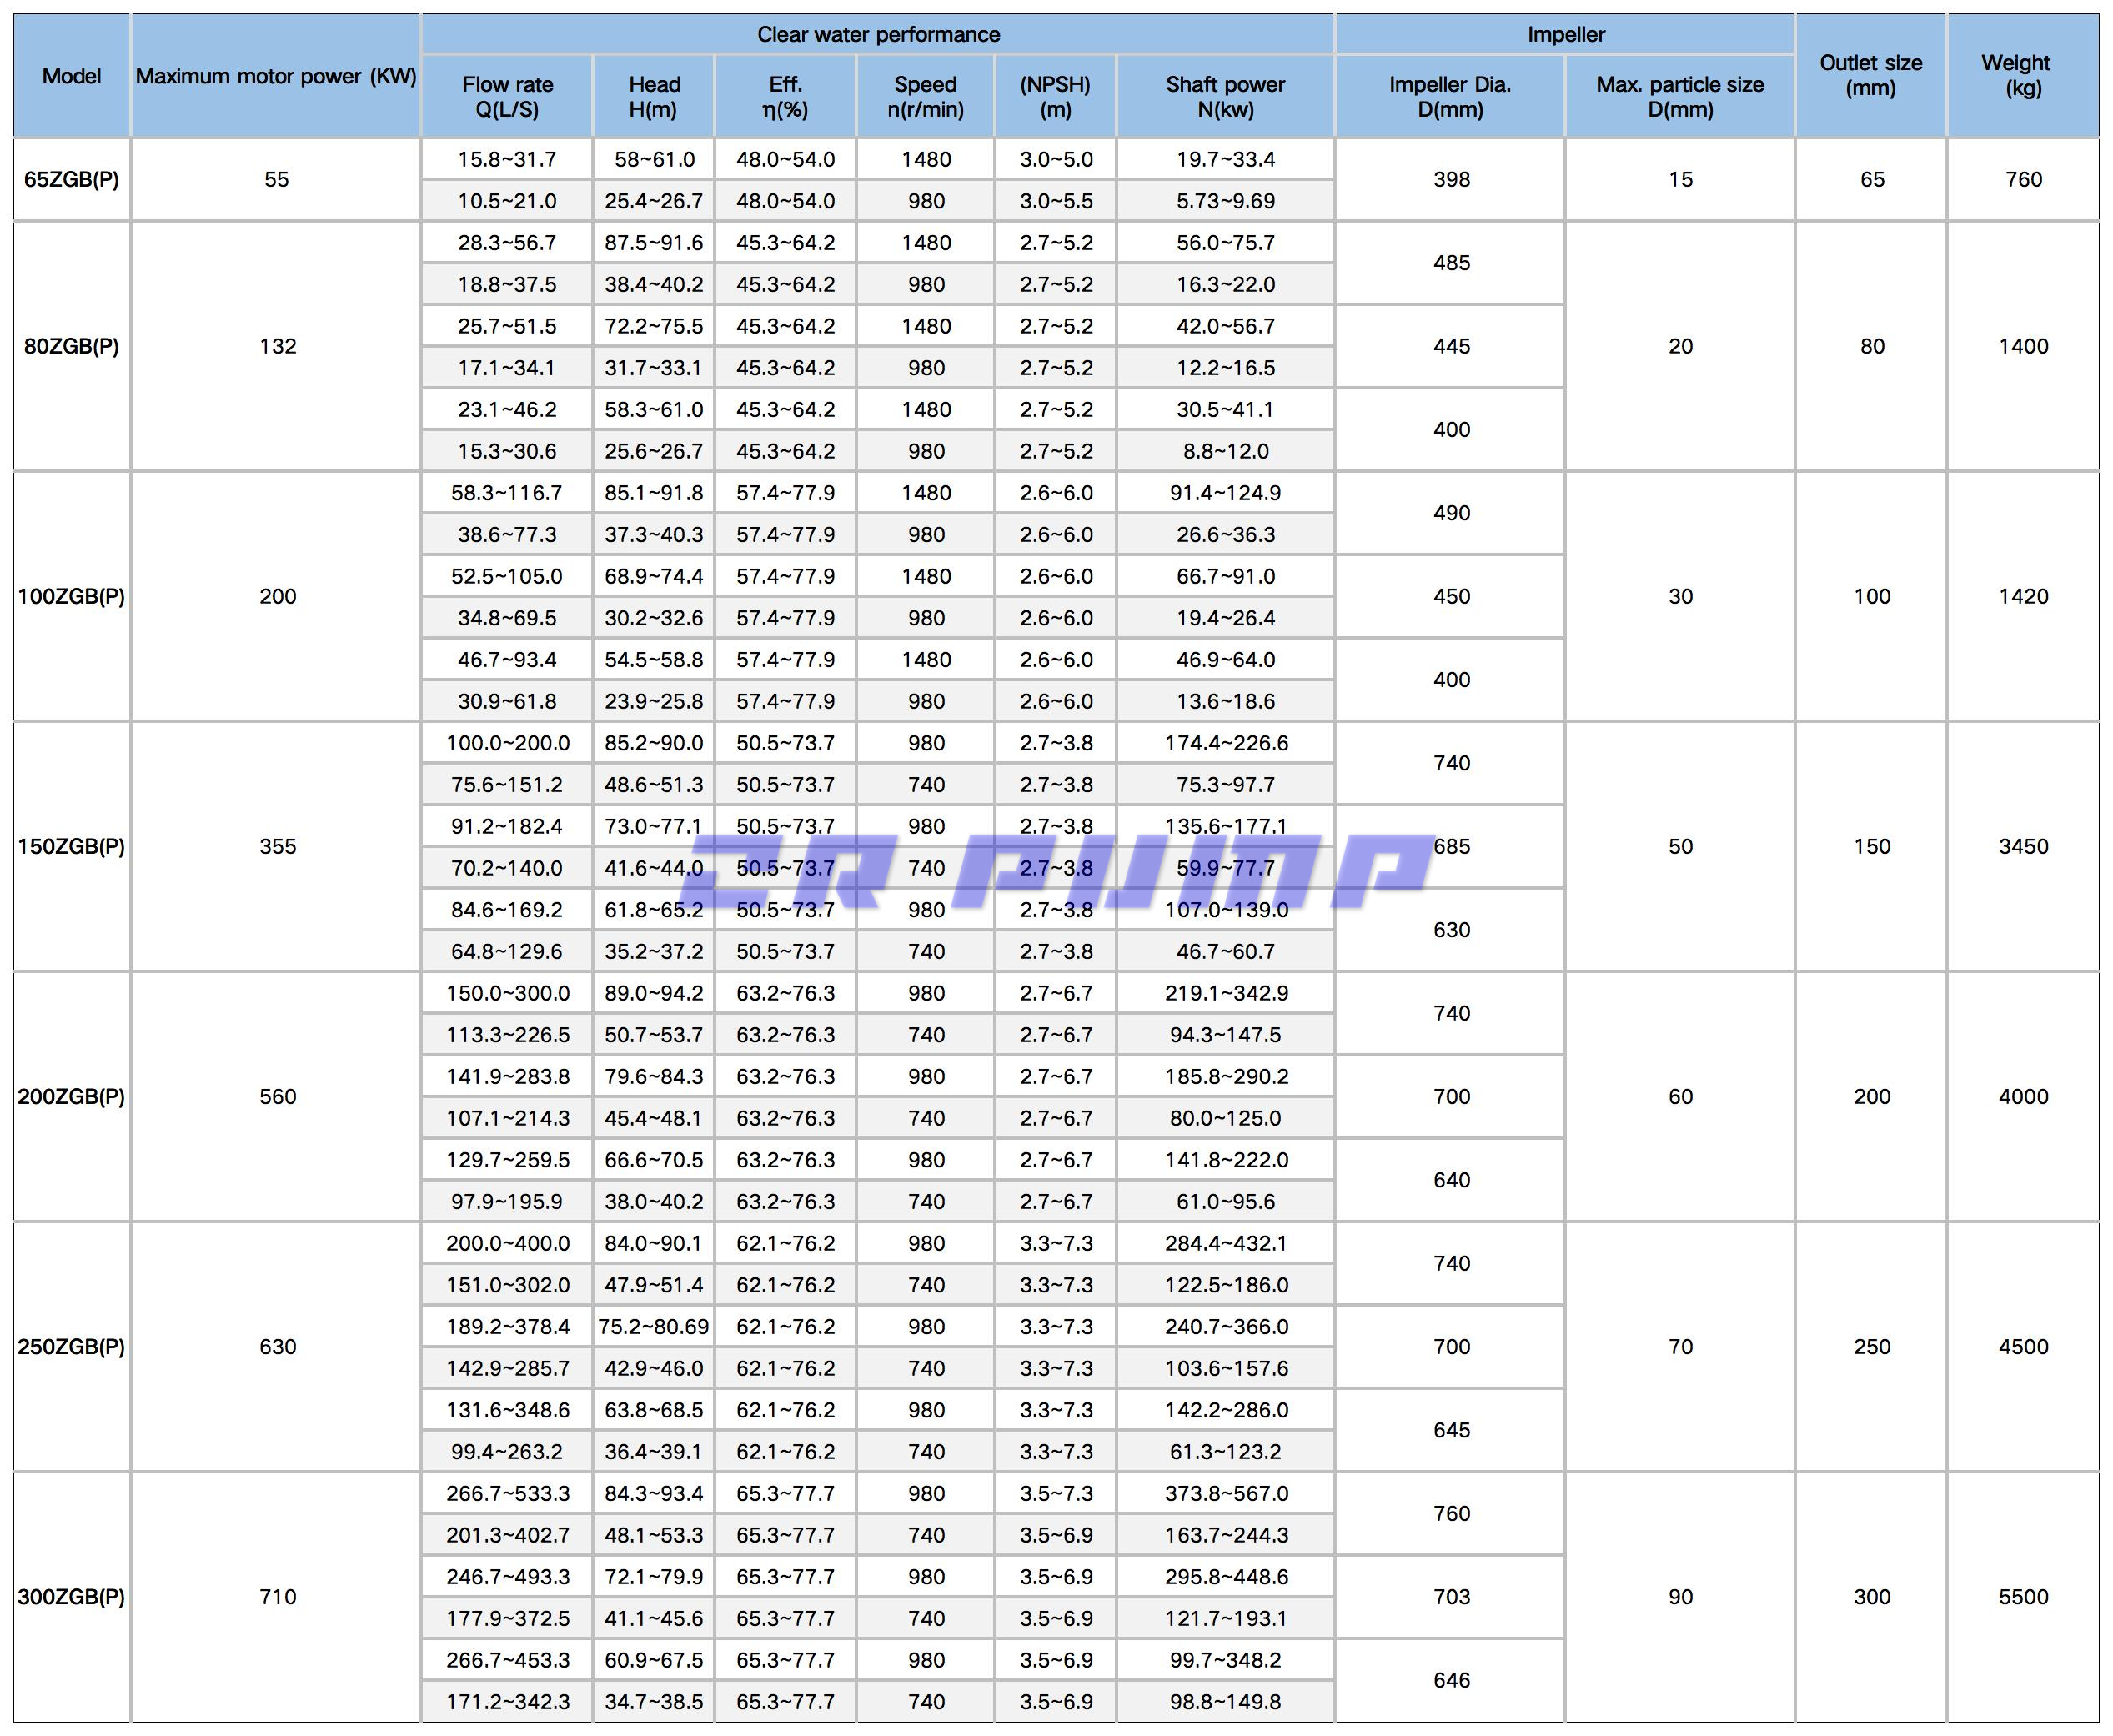Select the Speed n(r/min) header
Screen dimensions: 2113x1736
(925, 97)
